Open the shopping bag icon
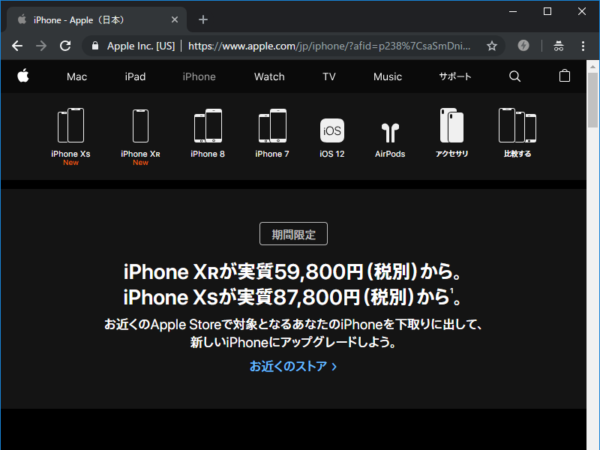600x450 pixels. (565, 76)
